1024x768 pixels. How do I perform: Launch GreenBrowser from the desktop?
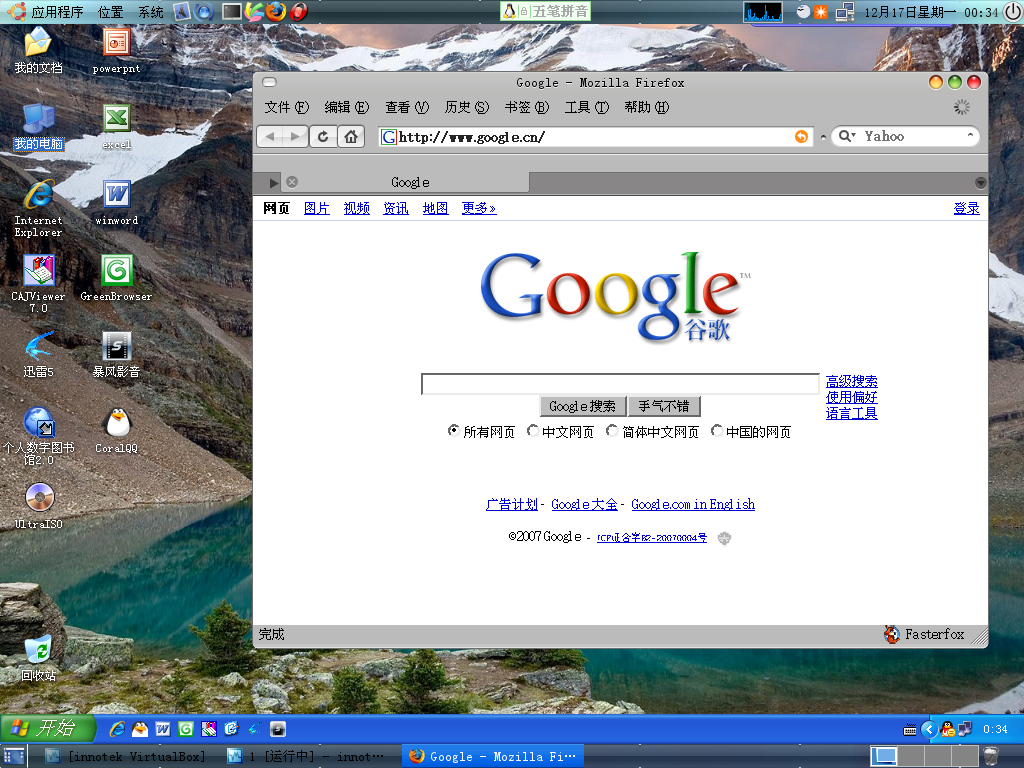116,278
